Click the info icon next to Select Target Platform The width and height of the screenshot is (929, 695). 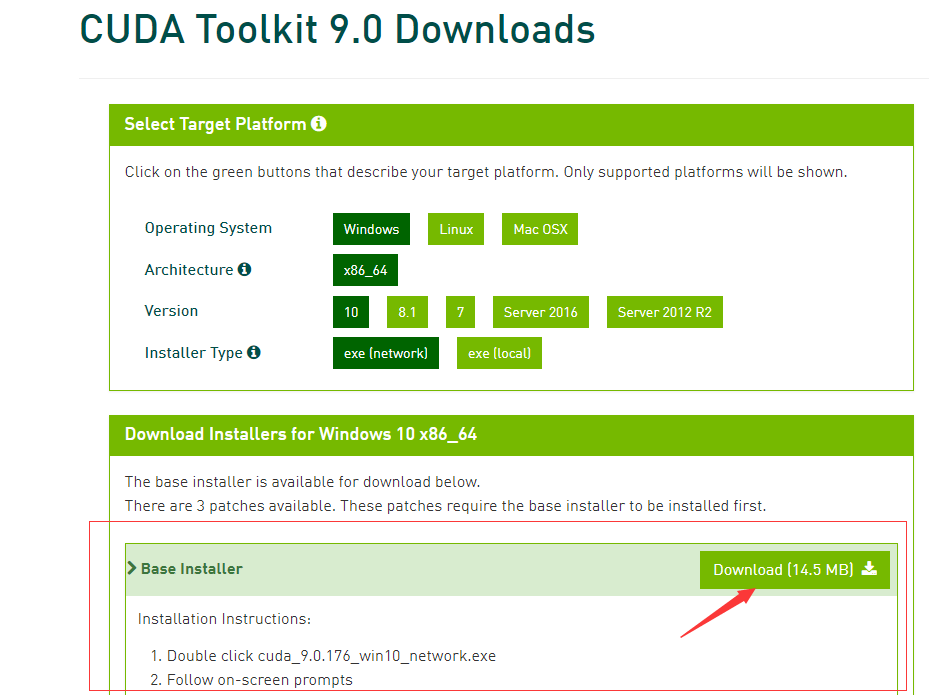click(x=319, y=124)
